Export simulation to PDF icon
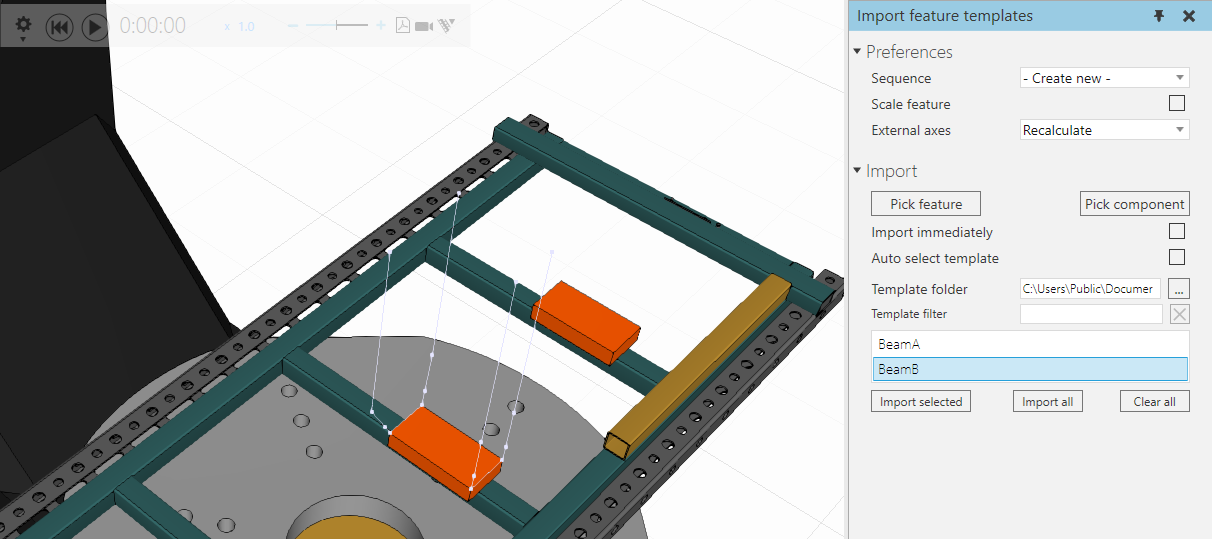This screenshot has height=539, width=1212. tap(403, 26)
